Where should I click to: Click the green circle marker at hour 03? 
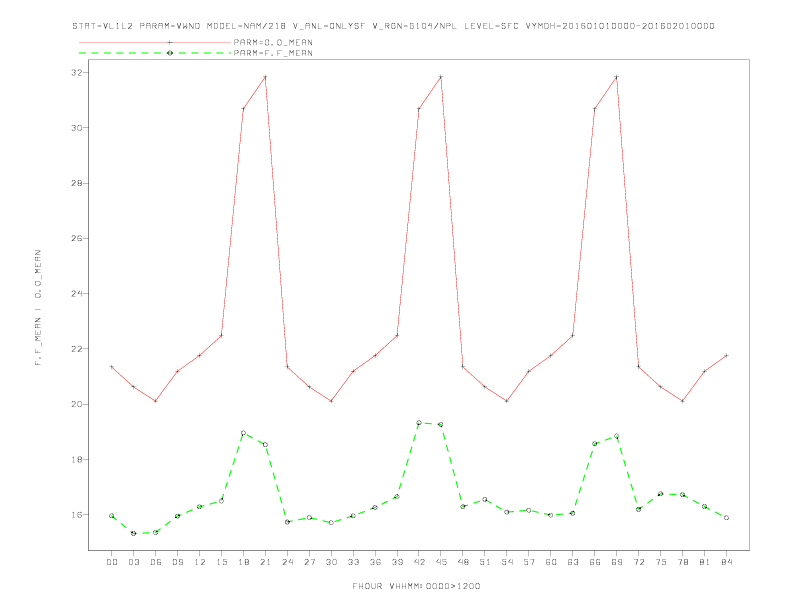click(133, 533)
